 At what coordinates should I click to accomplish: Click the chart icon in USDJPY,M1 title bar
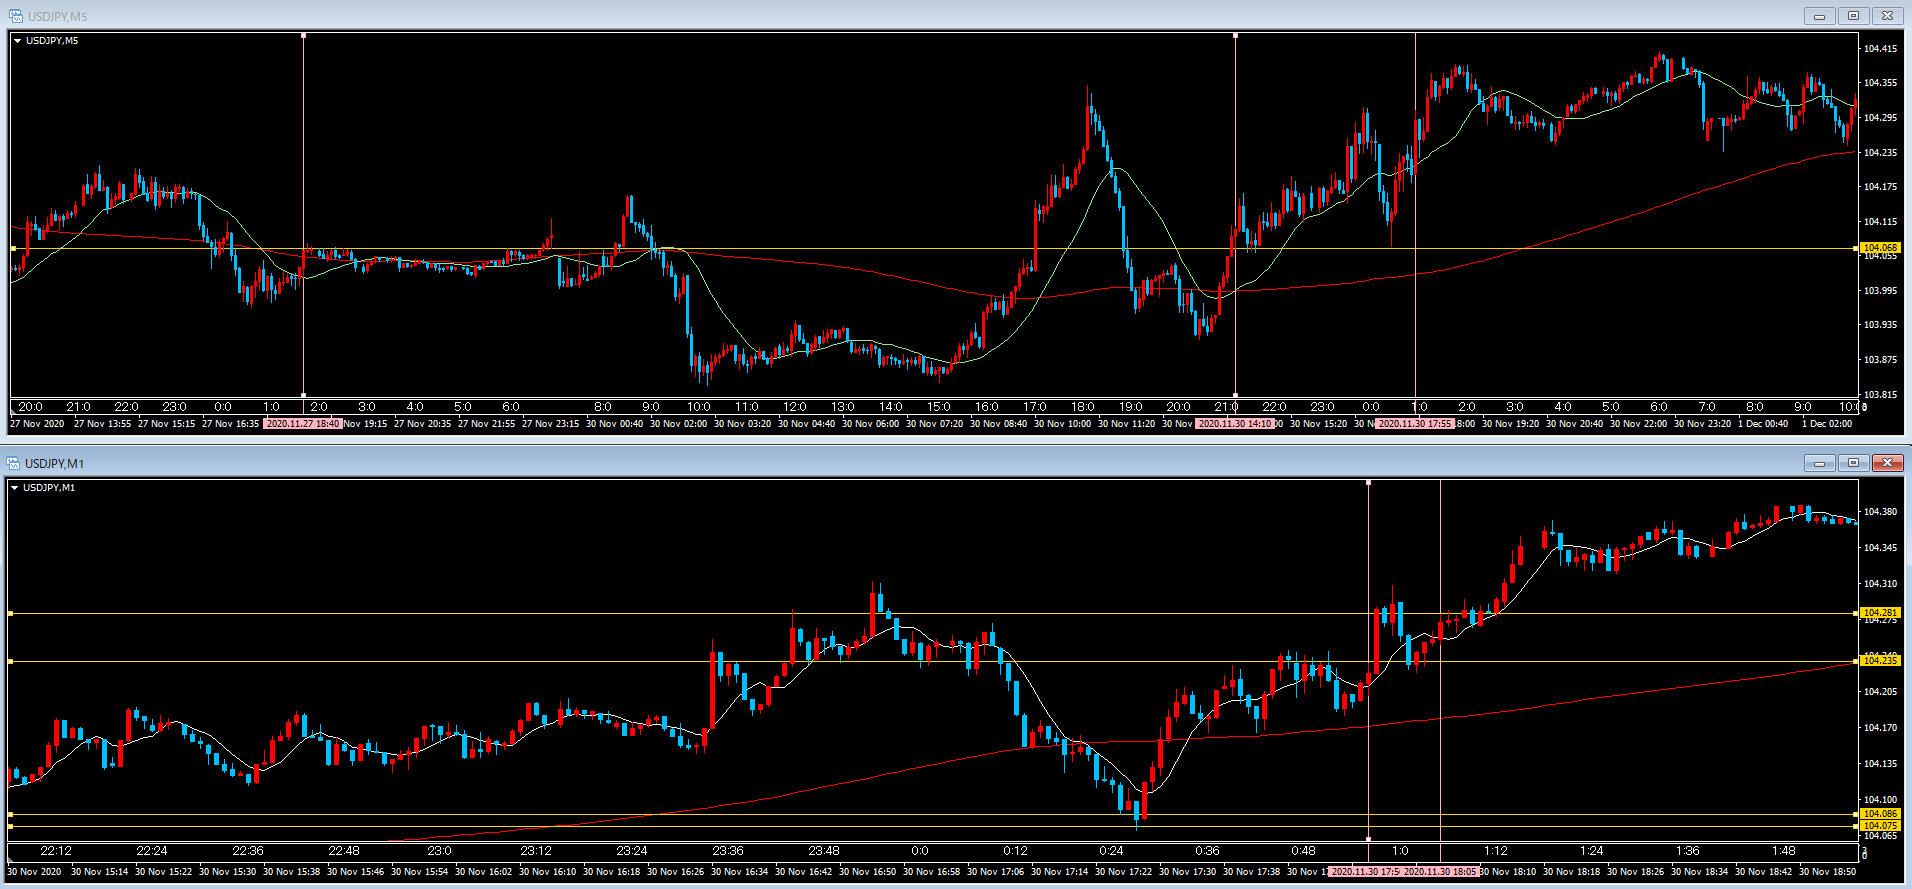tap(13, 463)
